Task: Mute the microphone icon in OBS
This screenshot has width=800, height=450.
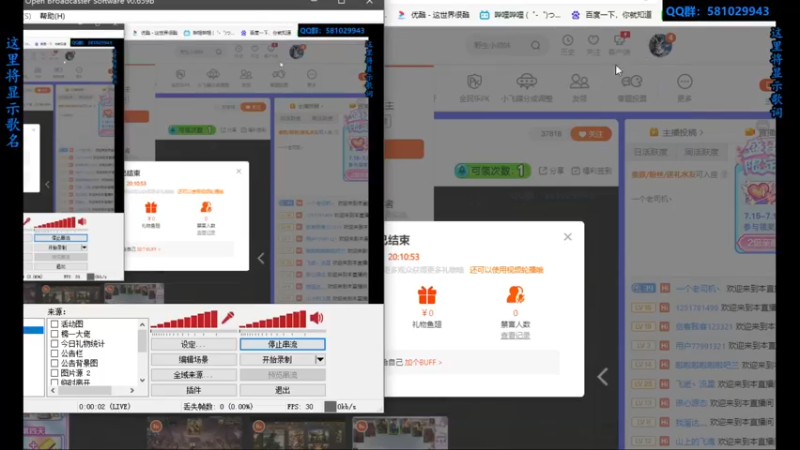Action: pyautogui.click(x=228, y=318)
